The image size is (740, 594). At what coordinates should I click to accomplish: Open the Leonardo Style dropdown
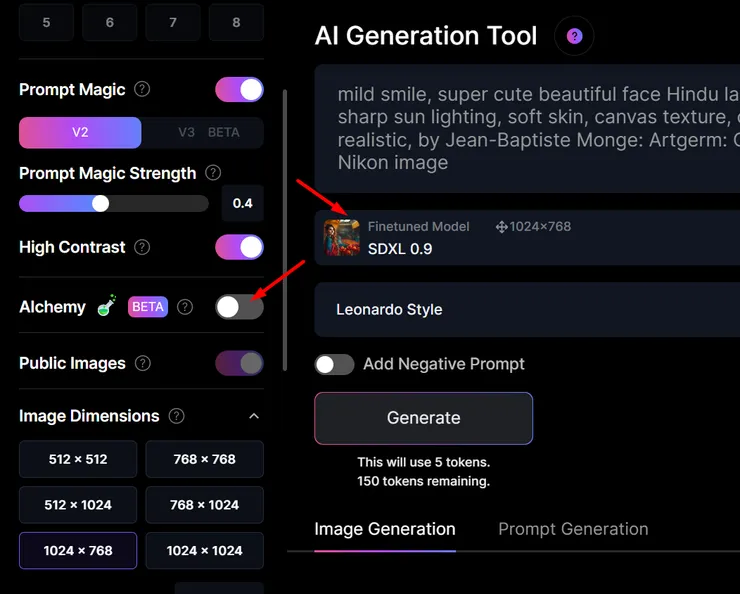point(527,309)
